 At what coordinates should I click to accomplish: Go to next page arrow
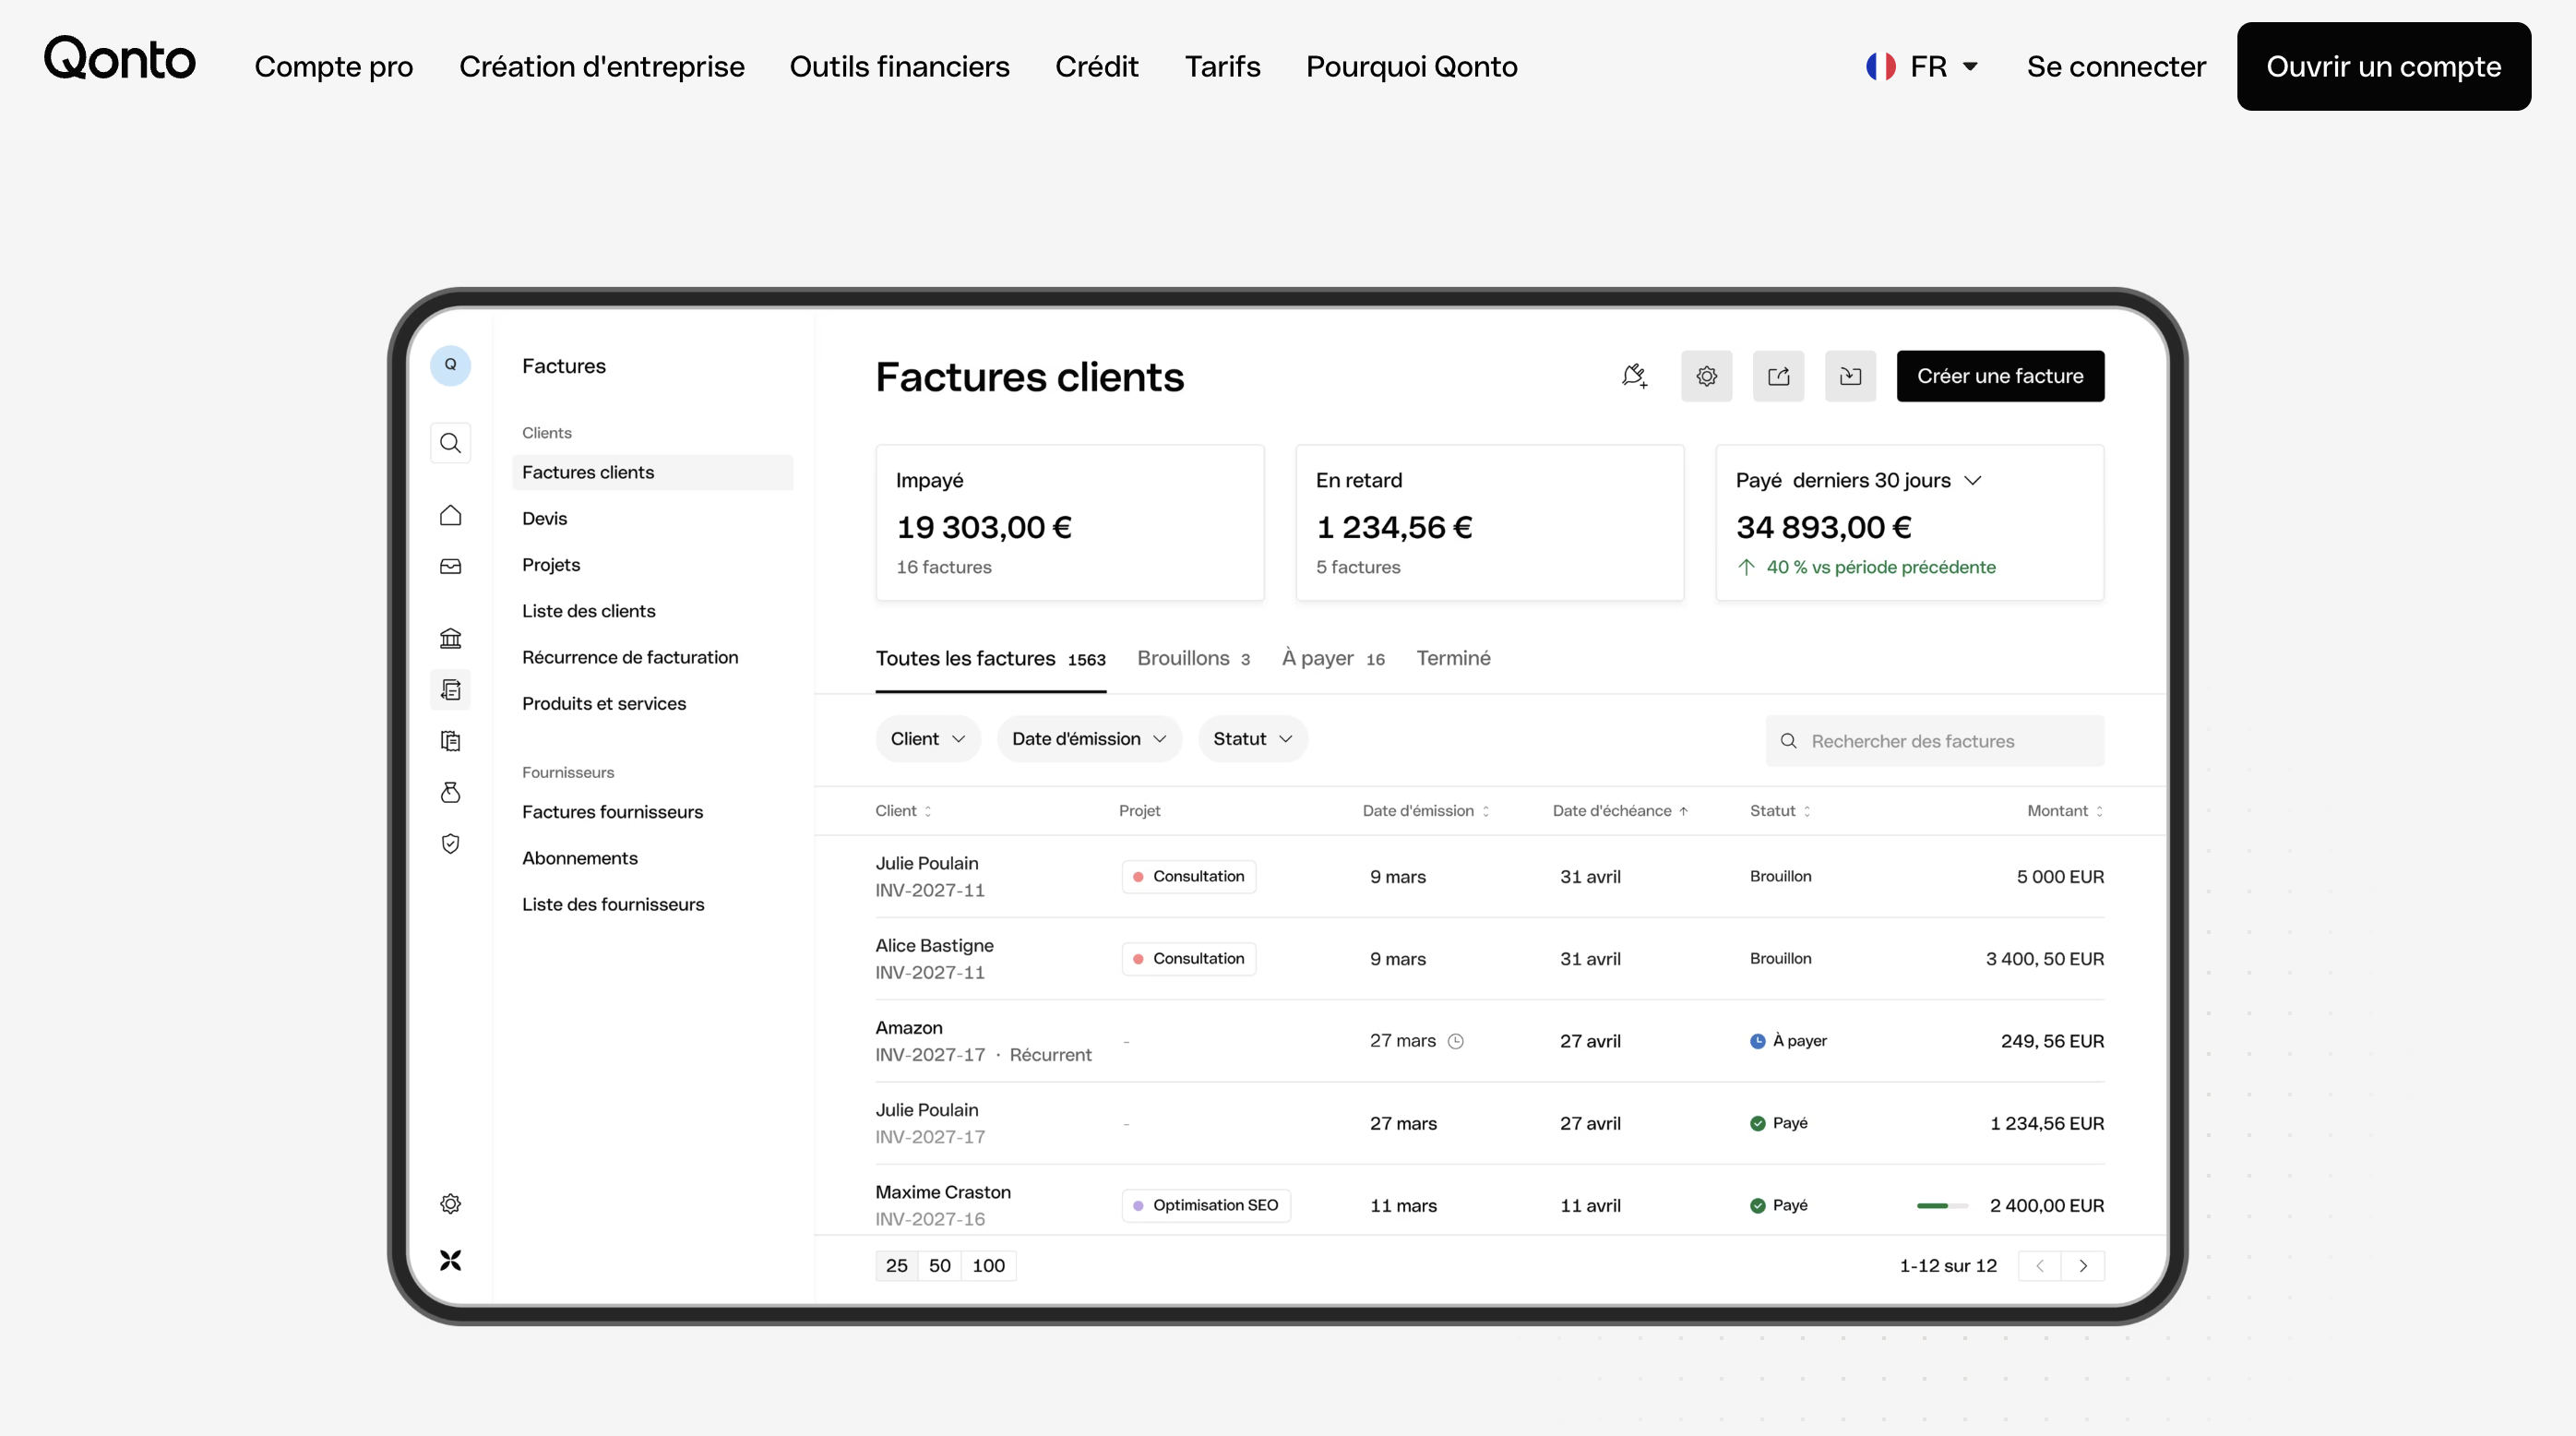pos(2083,1266)
